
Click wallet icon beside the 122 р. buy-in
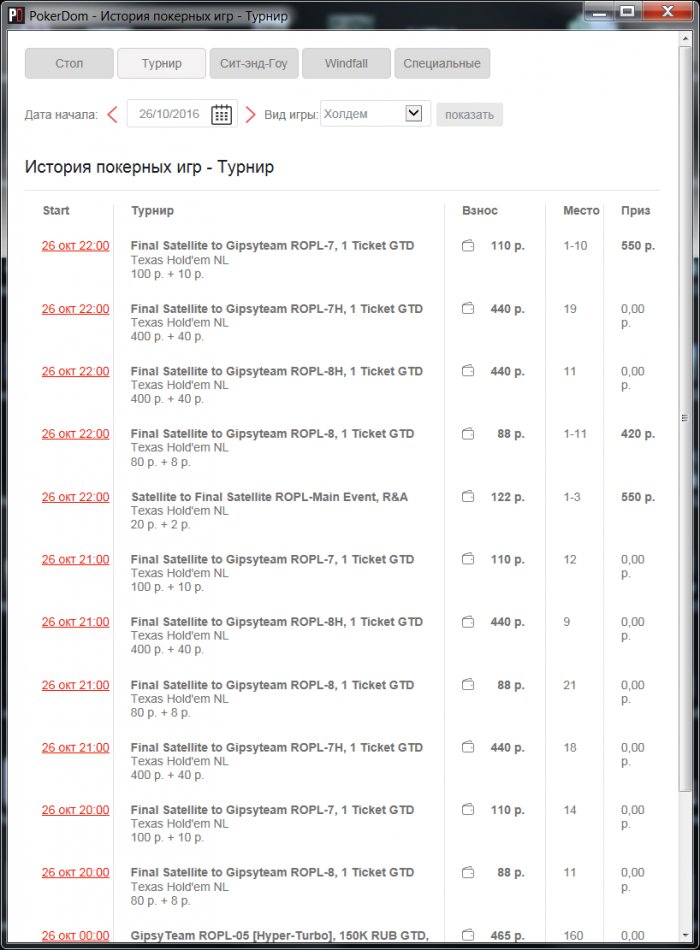[x=468, y=497]
